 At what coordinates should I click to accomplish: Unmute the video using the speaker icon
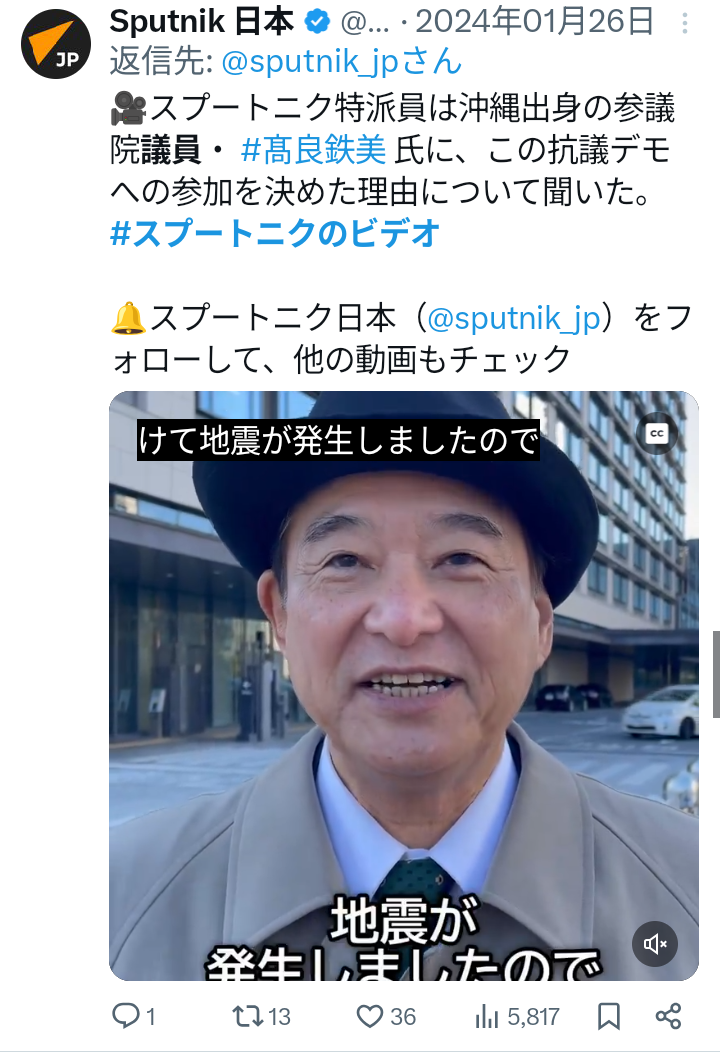pyautogui.click(x=655, y=944)
